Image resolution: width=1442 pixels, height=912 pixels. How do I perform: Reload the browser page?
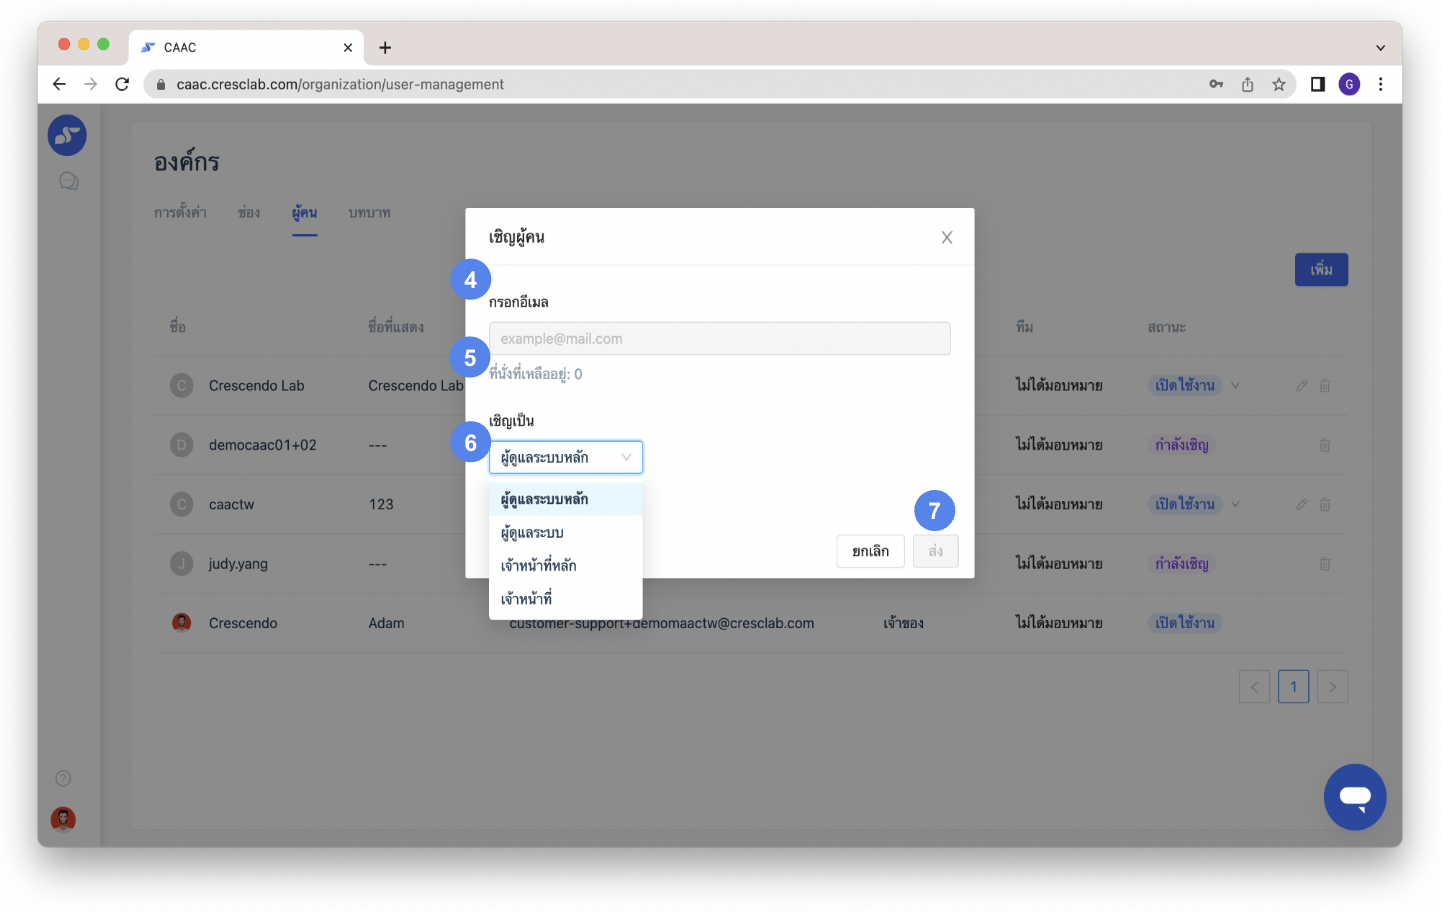coord(122,85)
